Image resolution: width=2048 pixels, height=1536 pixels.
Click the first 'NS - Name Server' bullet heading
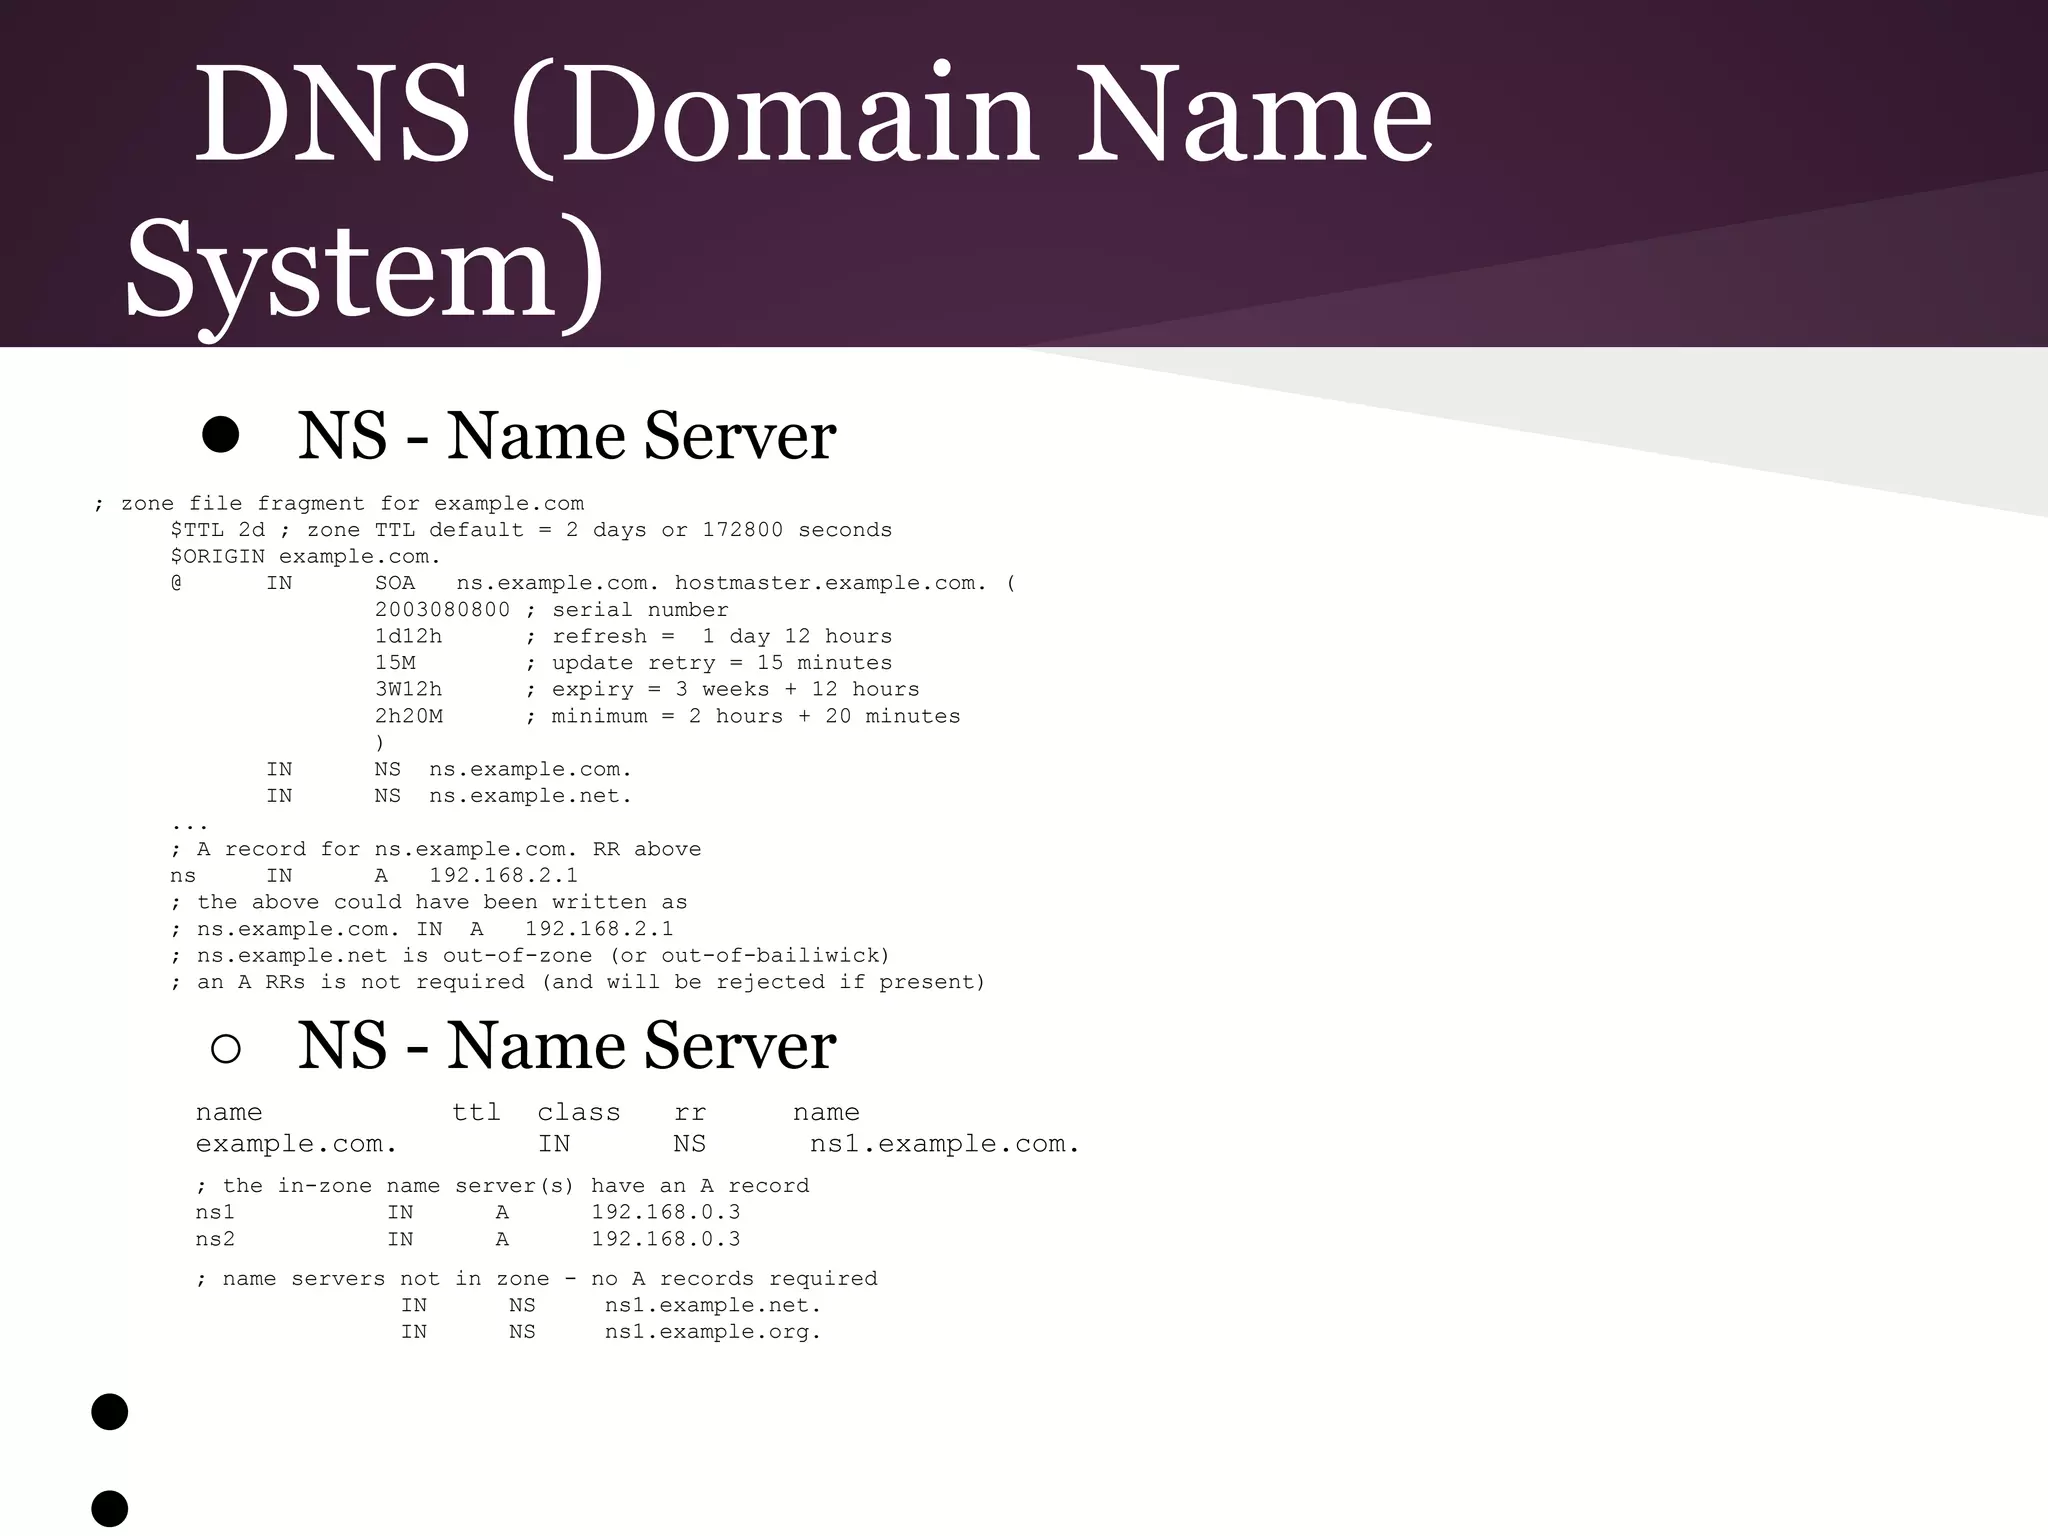pyautogui.click(x=566, y=435)
